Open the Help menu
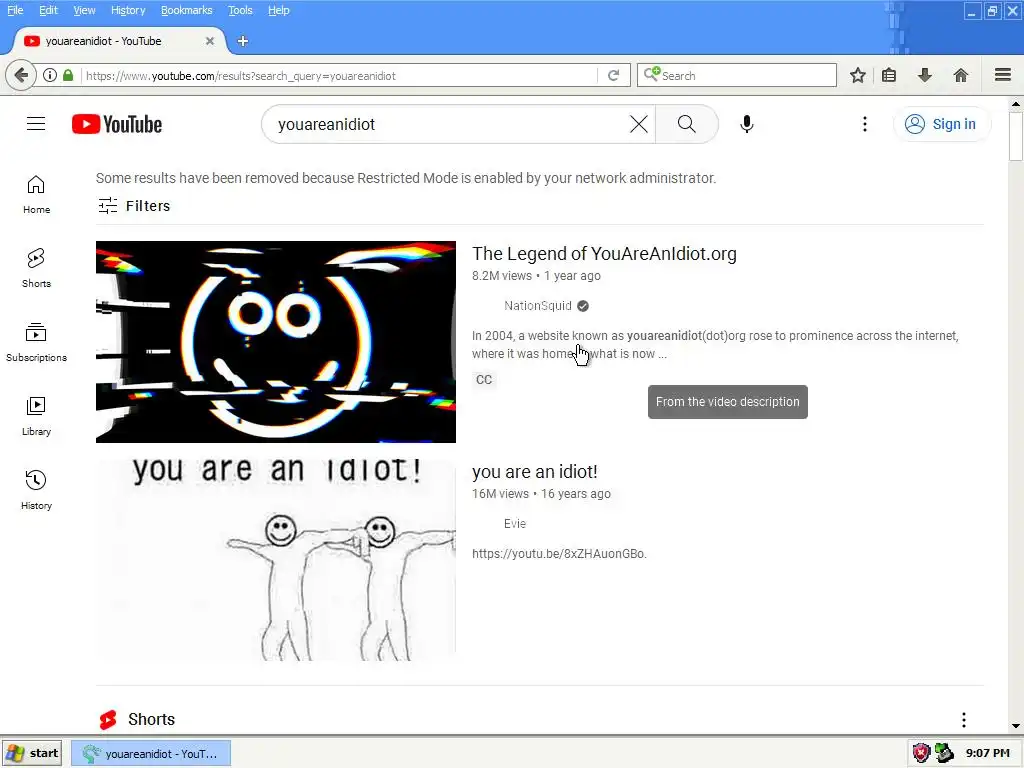The width and height of the screenshot is (1024, 768). pyautogui.click(x=279, y=10)
